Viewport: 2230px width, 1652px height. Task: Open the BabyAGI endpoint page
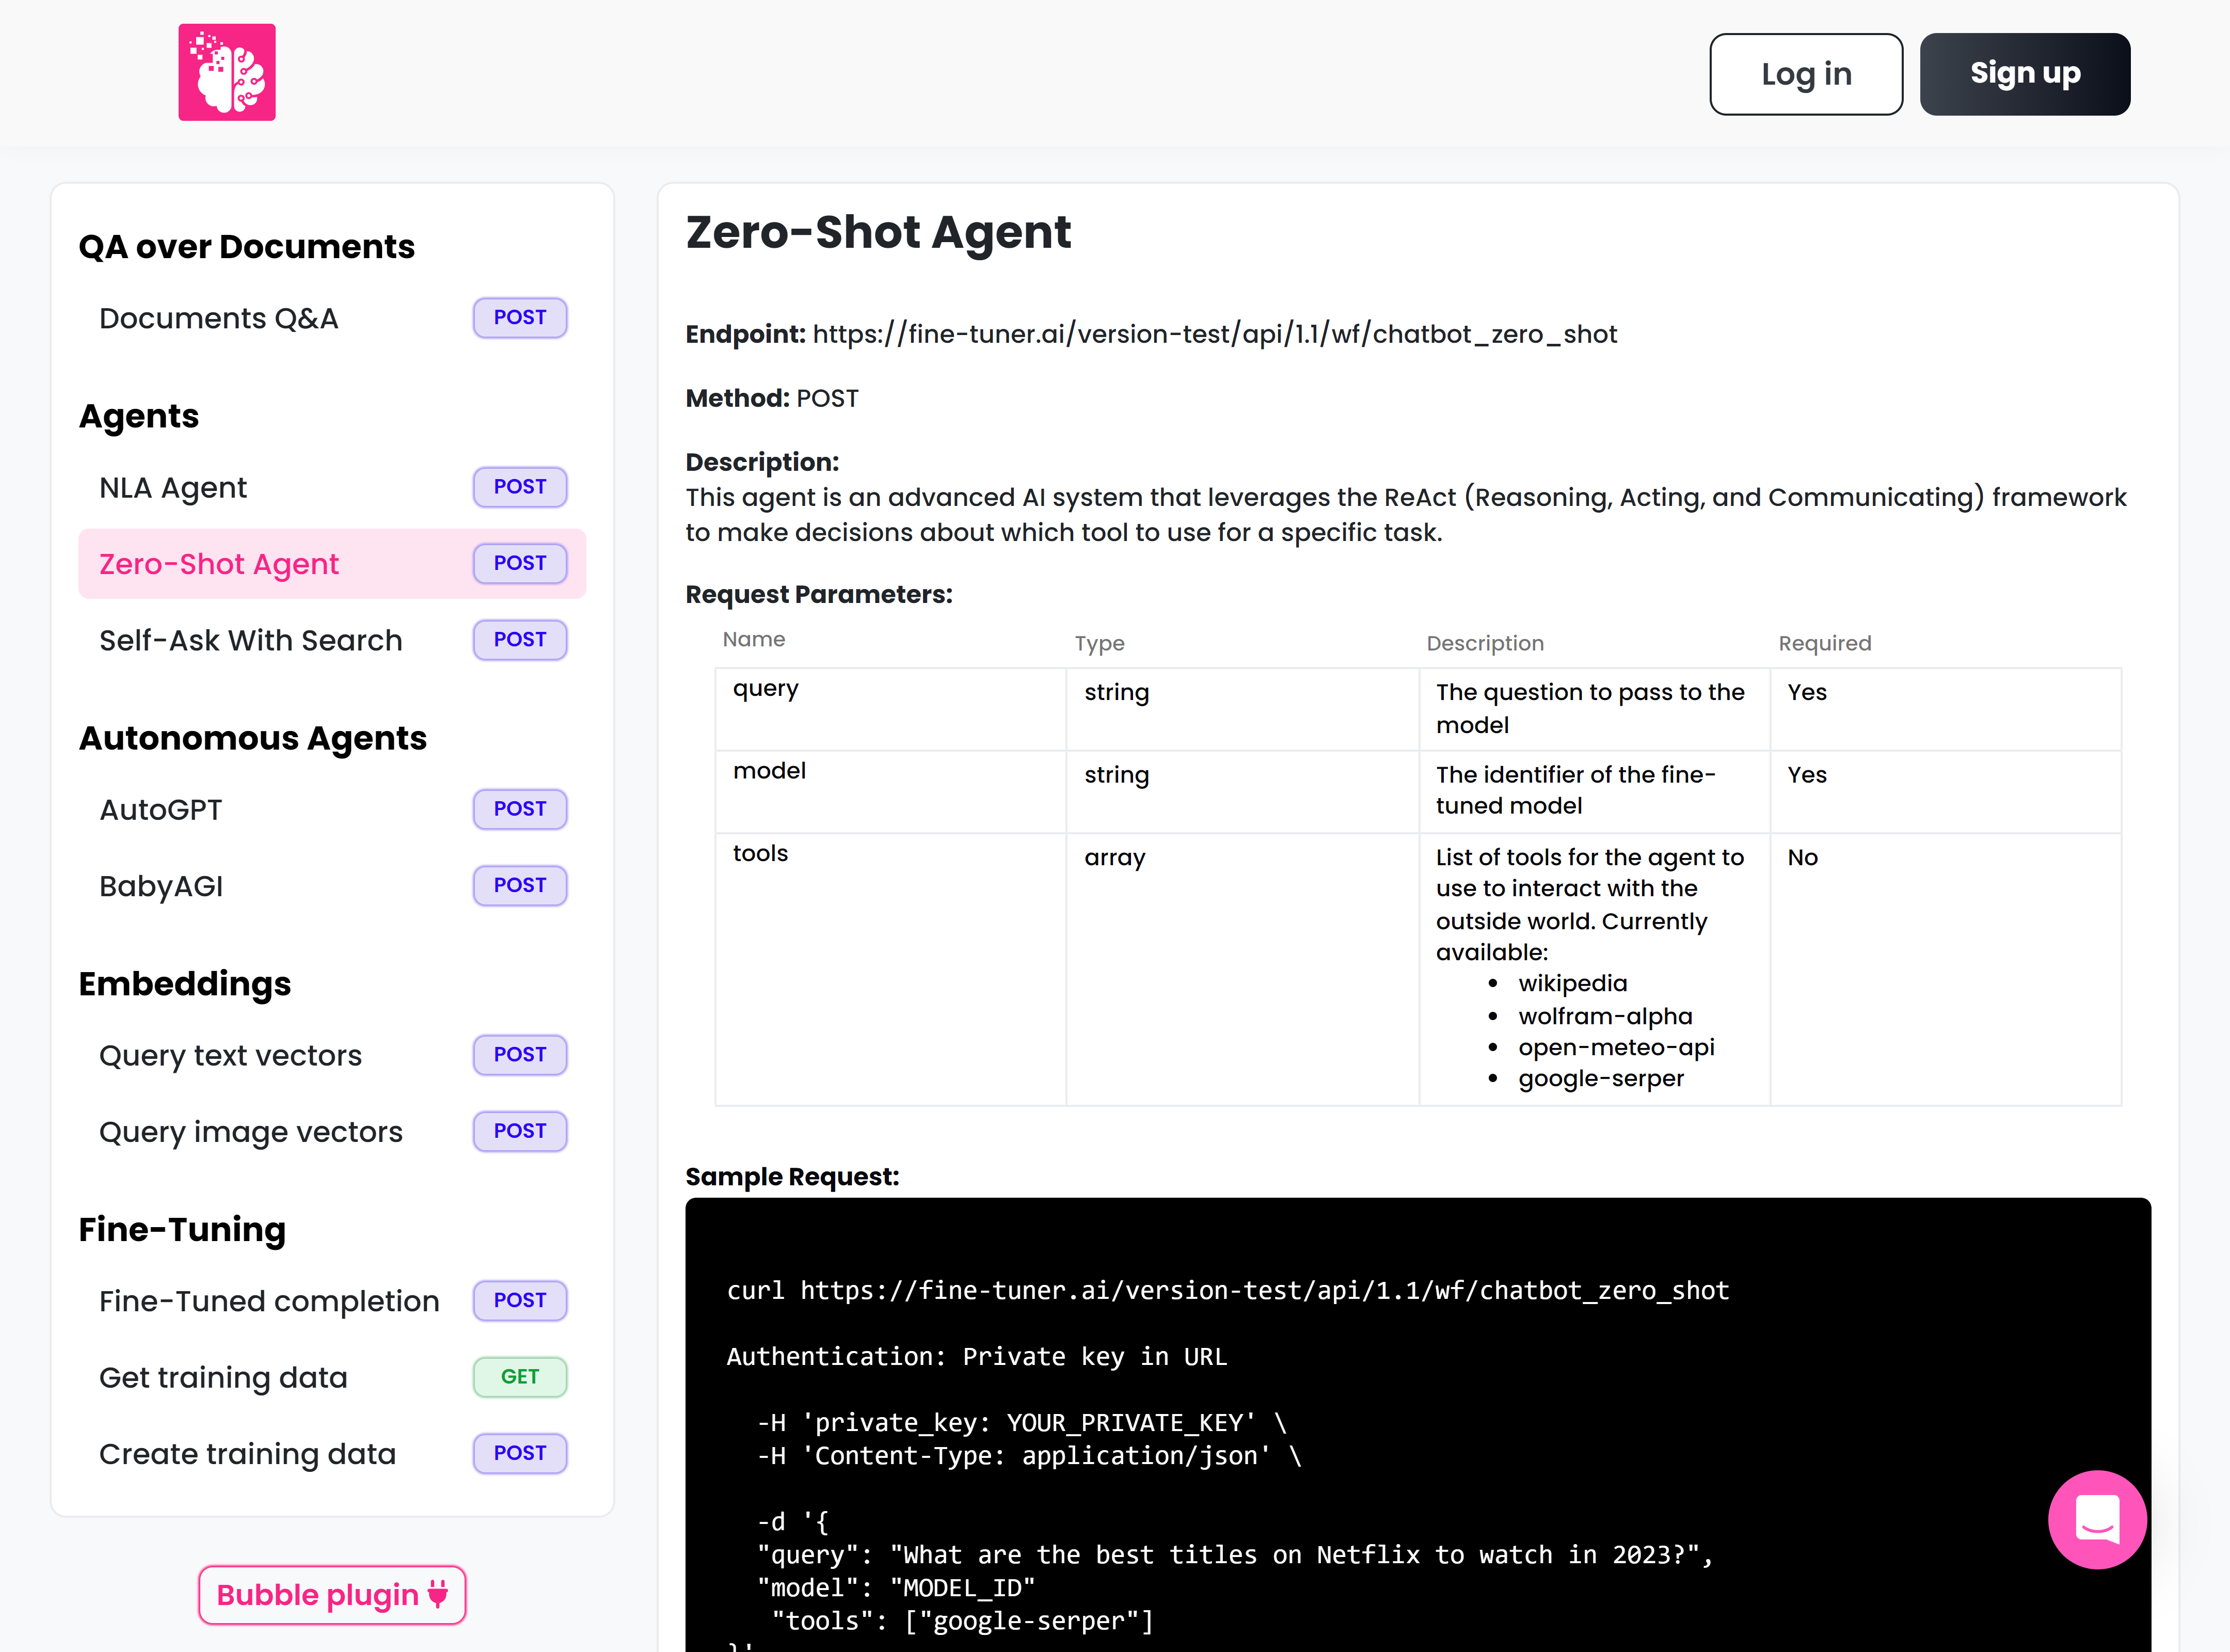coord(161,886)
